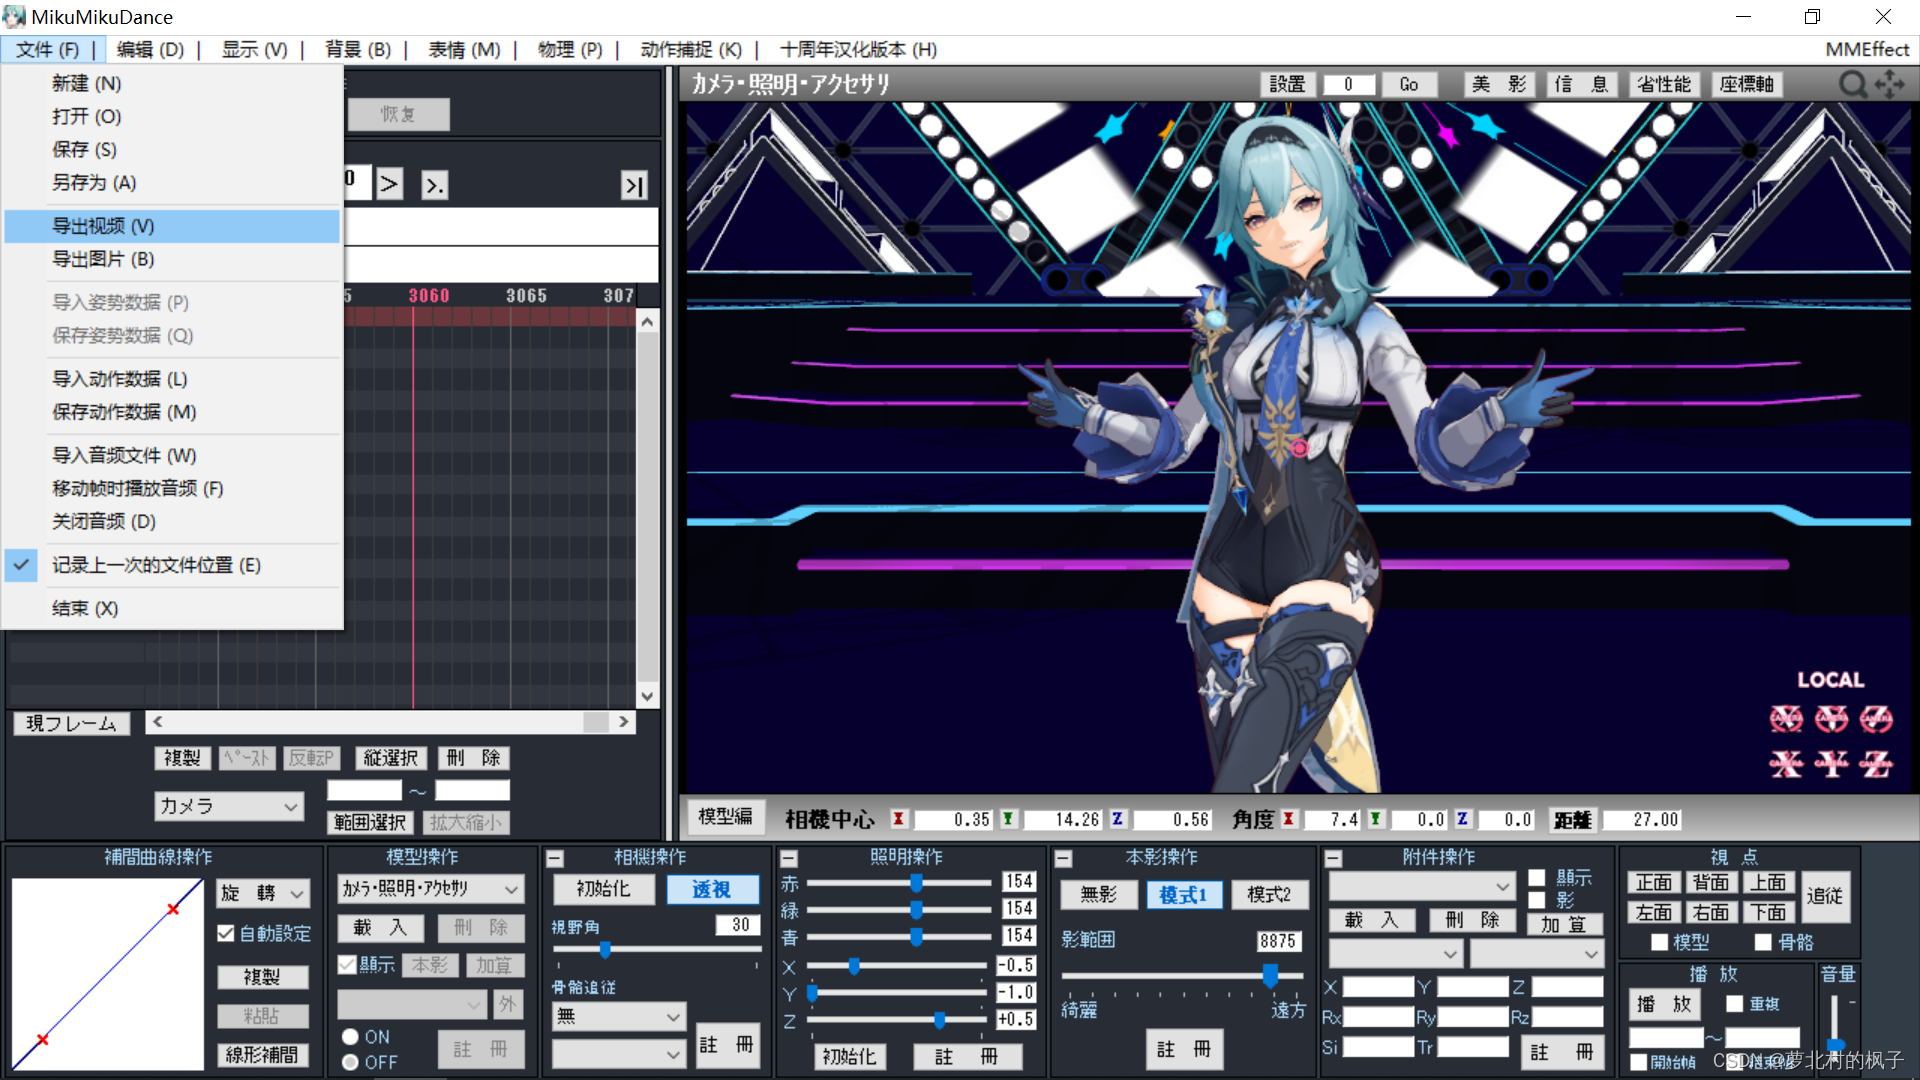Screen dimensions: 1920x1080
Task: Click the 距離 value field 27.00
Action: [x=1643, y=820]
